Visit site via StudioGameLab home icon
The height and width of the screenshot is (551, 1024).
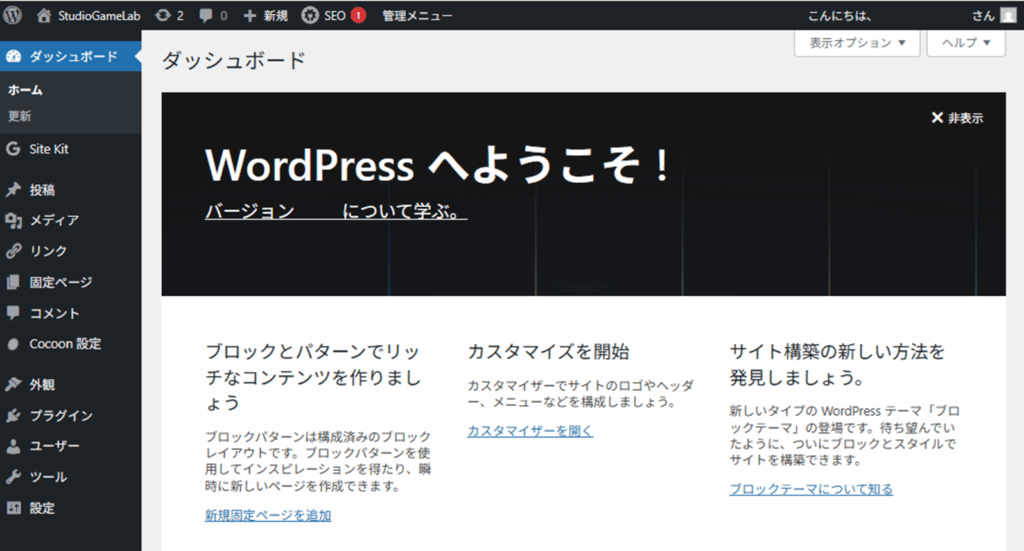[x=44, y=15]
